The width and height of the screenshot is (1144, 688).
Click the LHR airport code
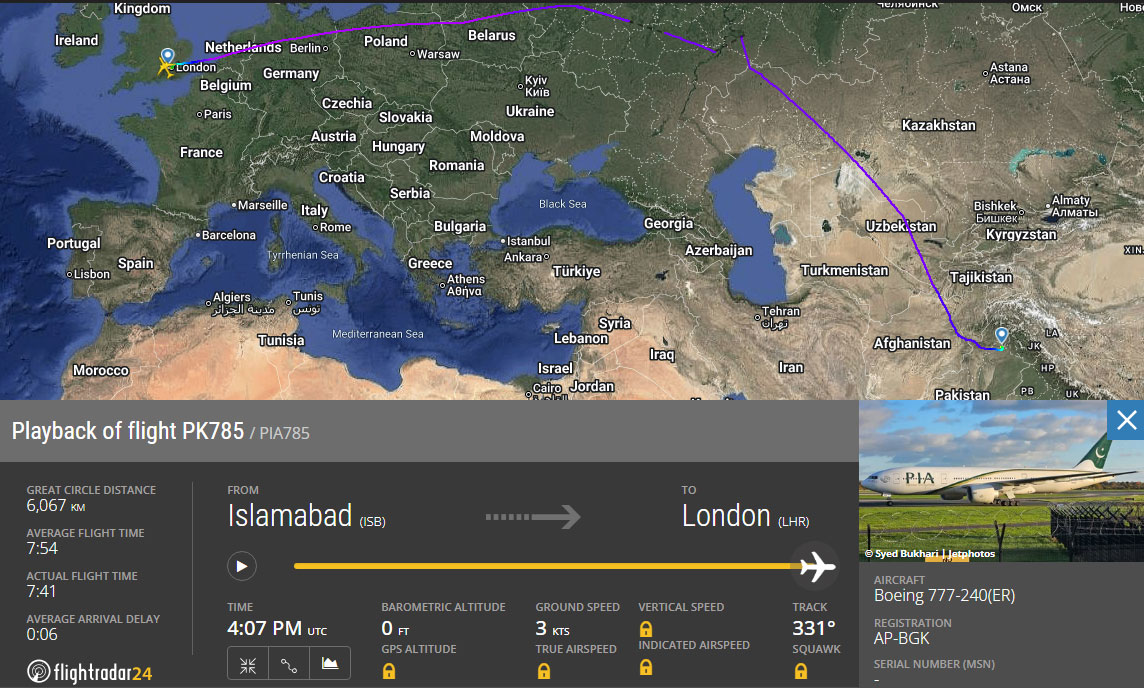793,522
